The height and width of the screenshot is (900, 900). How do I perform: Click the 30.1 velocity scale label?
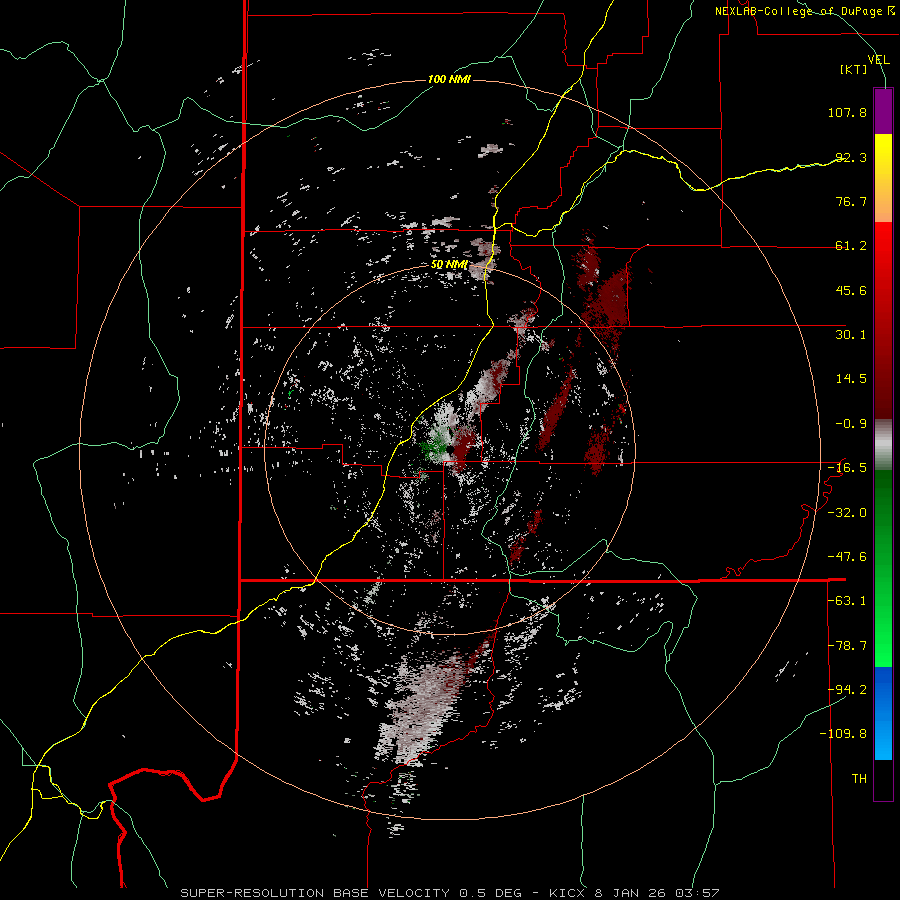point(851,335)
